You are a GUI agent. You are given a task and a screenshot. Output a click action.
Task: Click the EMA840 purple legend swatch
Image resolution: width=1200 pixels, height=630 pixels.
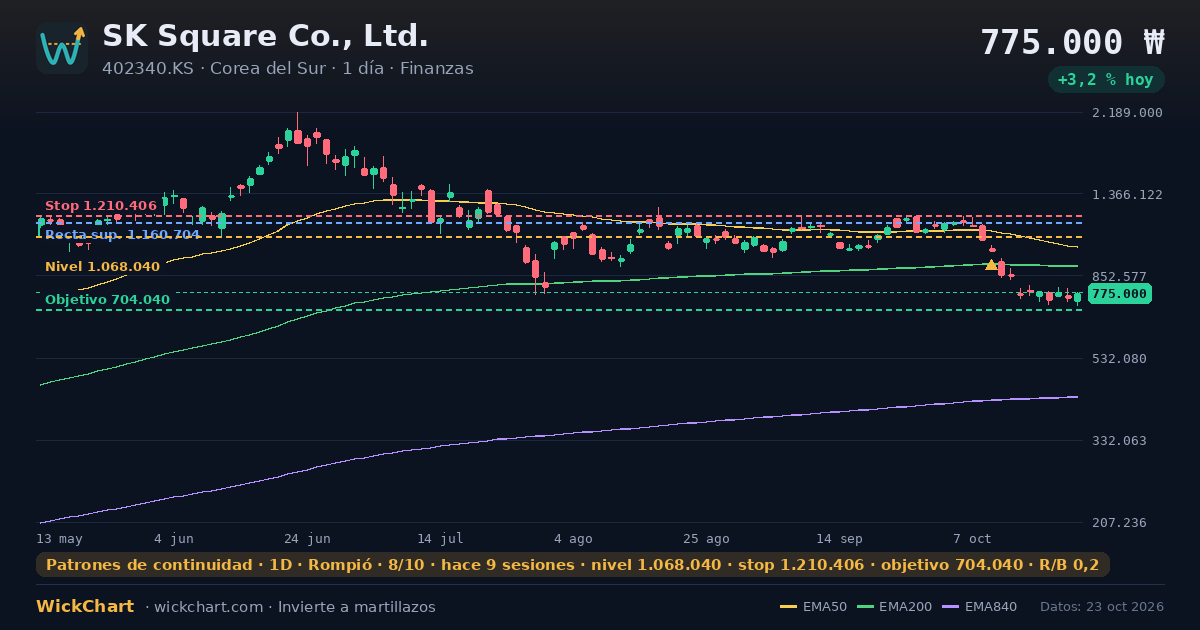coord(950,607)
